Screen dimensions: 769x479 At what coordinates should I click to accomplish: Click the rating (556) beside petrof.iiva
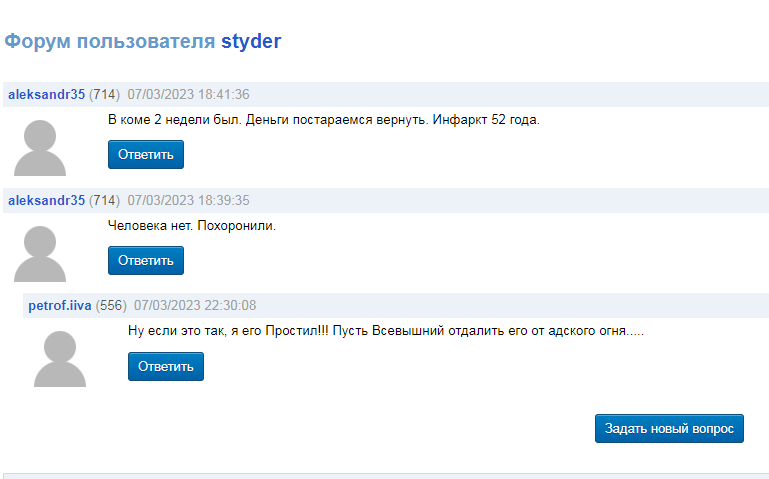click(x=111, y=305)
